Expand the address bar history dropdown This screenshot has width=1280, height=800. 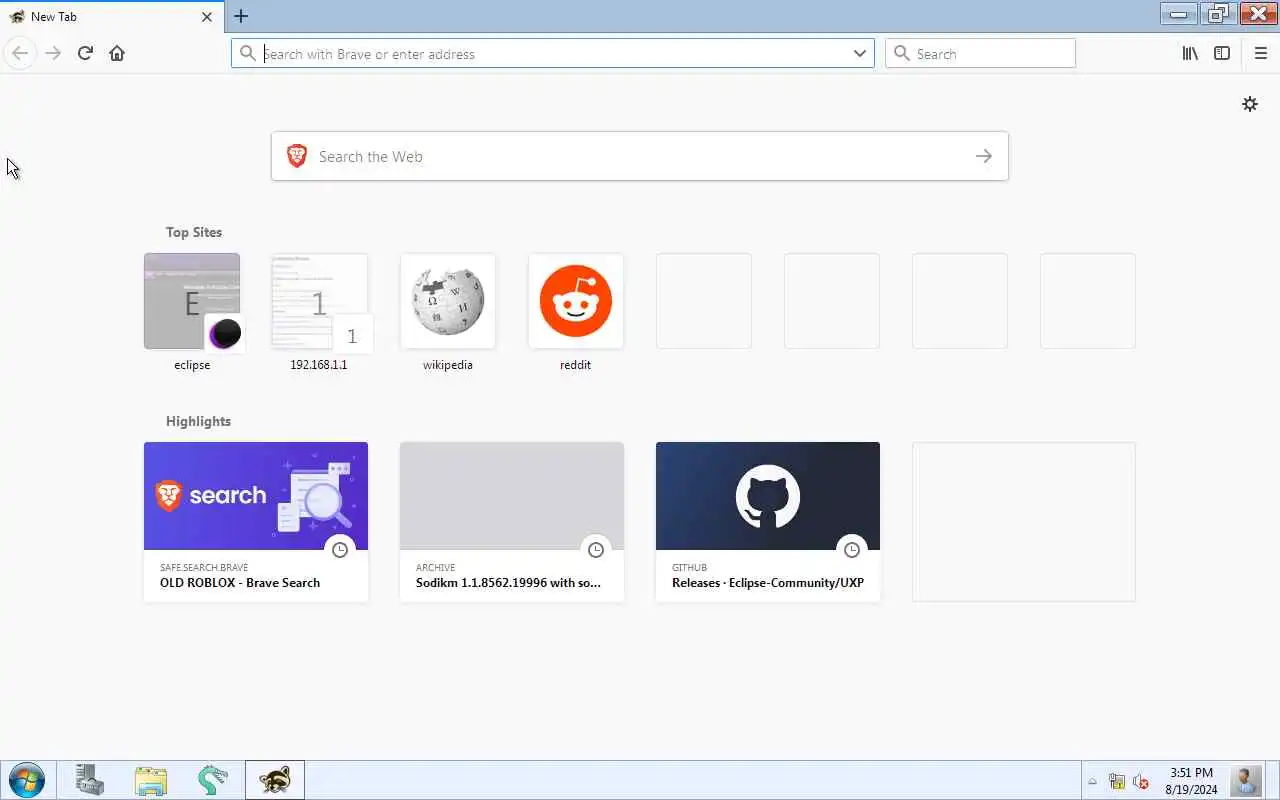click(x=859, y=53)
